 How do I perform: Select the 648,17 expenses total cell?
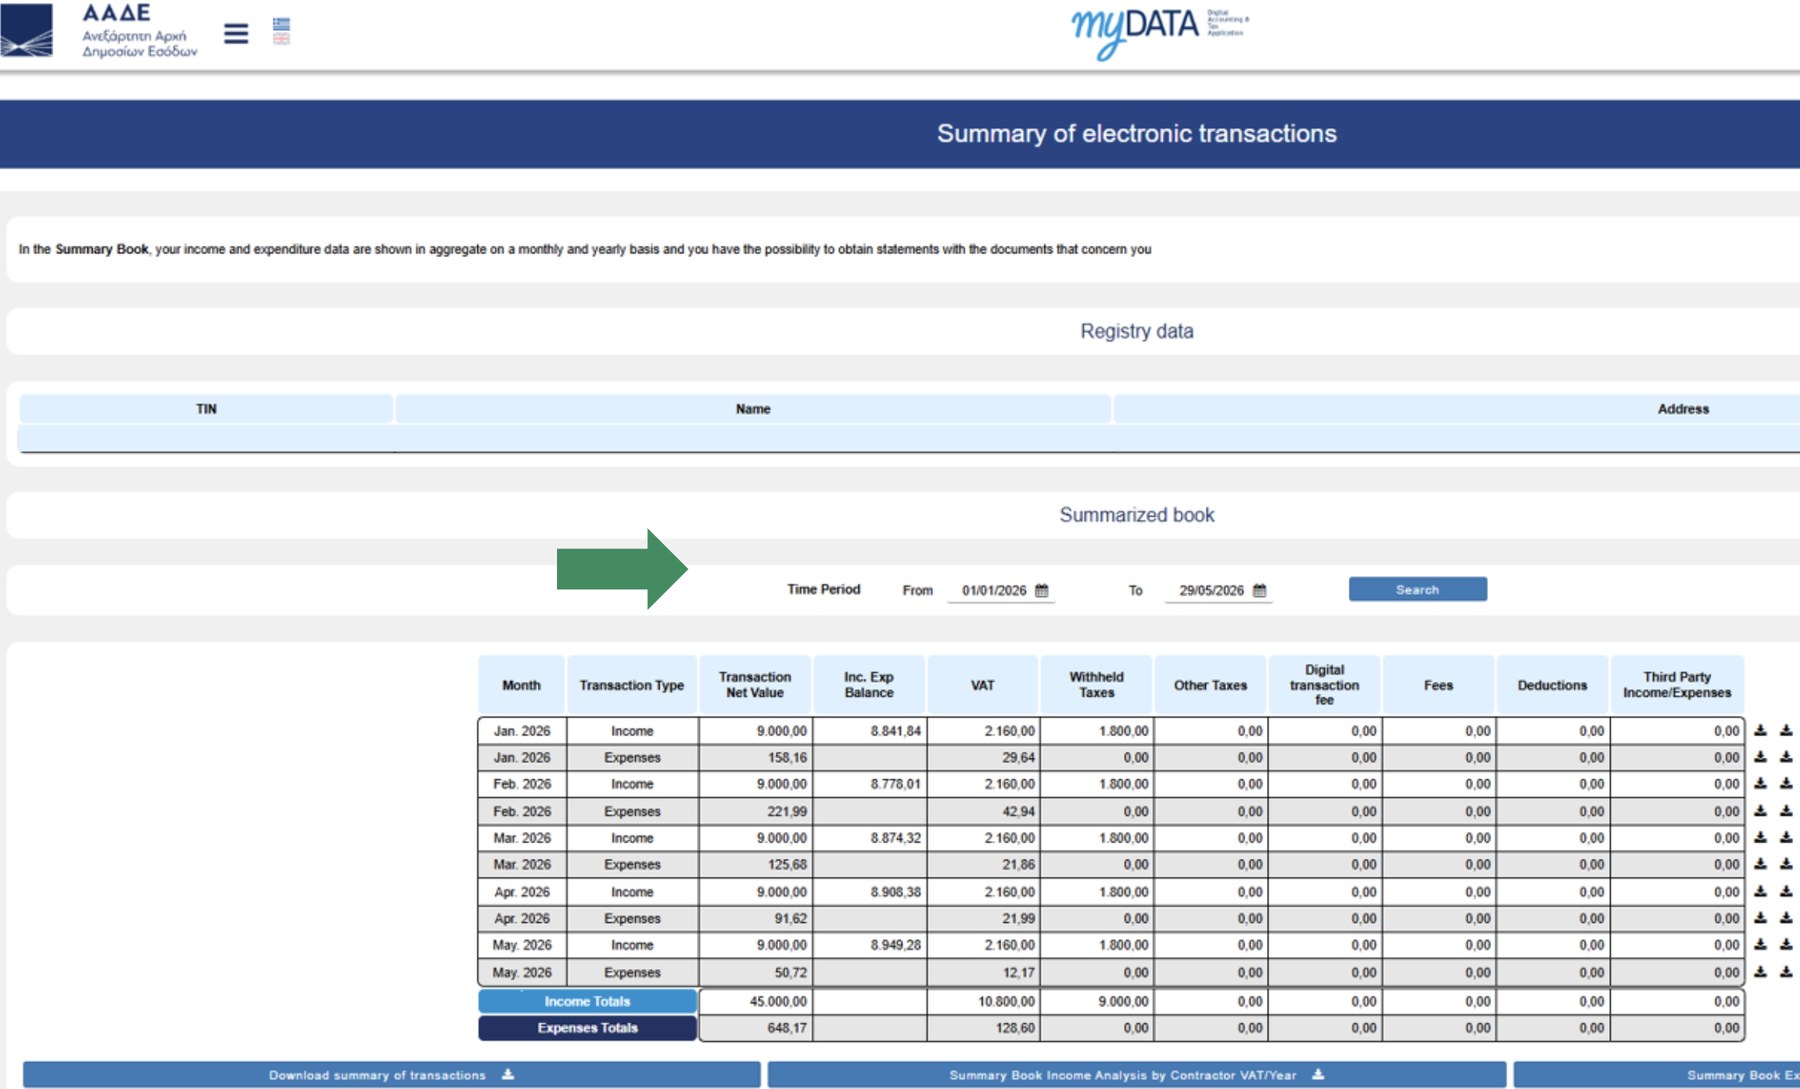(x=756, y=1028)
